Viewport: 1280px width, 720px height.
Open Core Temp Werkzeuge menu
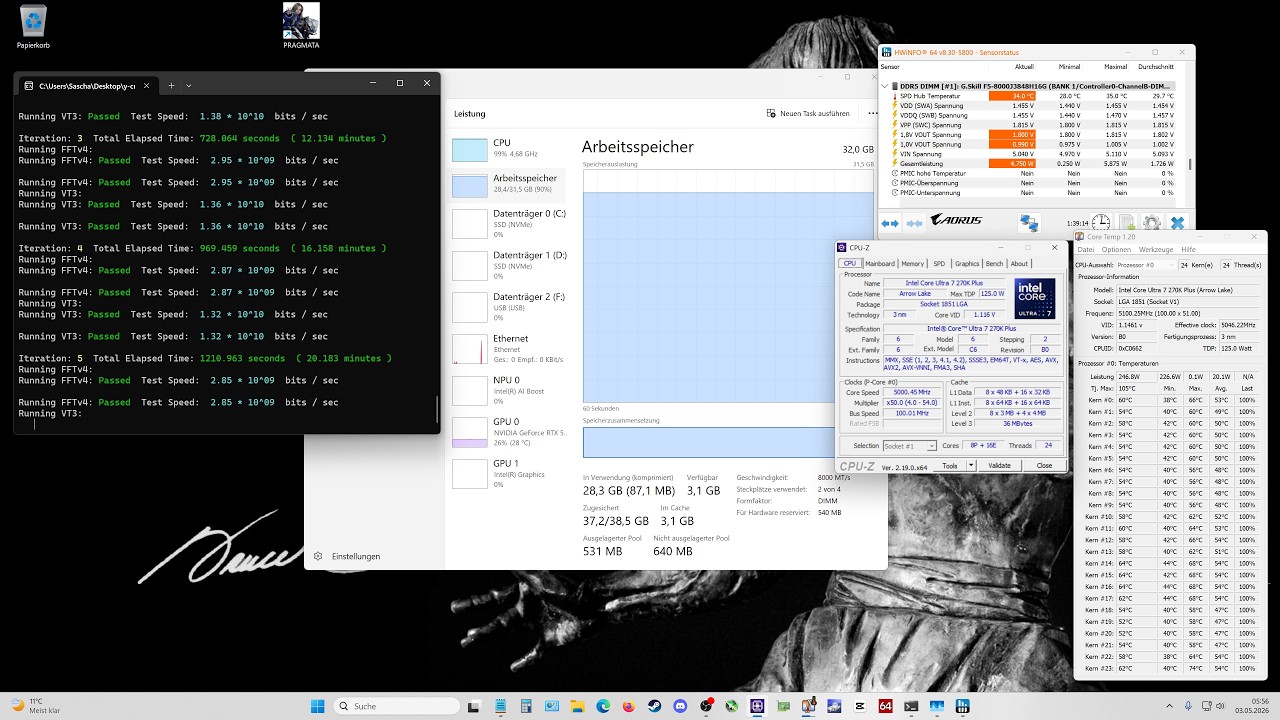(x=1156, y=249)
